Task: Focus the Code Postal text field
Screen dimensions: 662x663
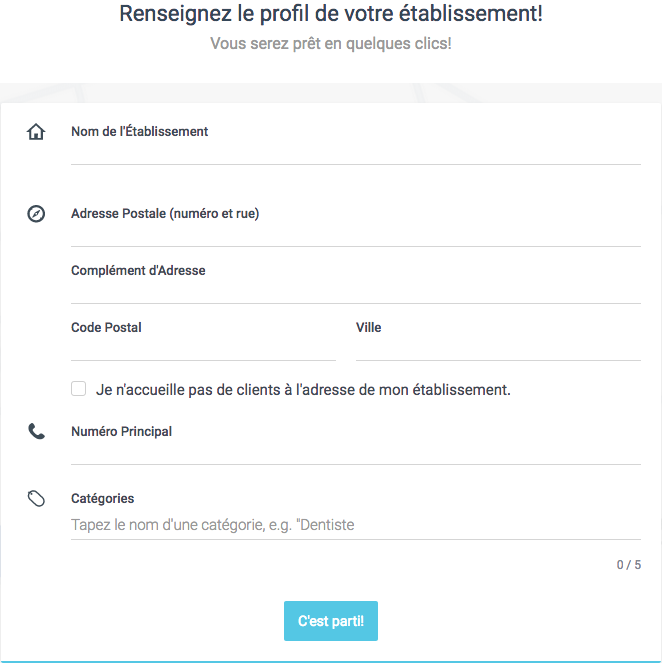Action: (203, 346)
